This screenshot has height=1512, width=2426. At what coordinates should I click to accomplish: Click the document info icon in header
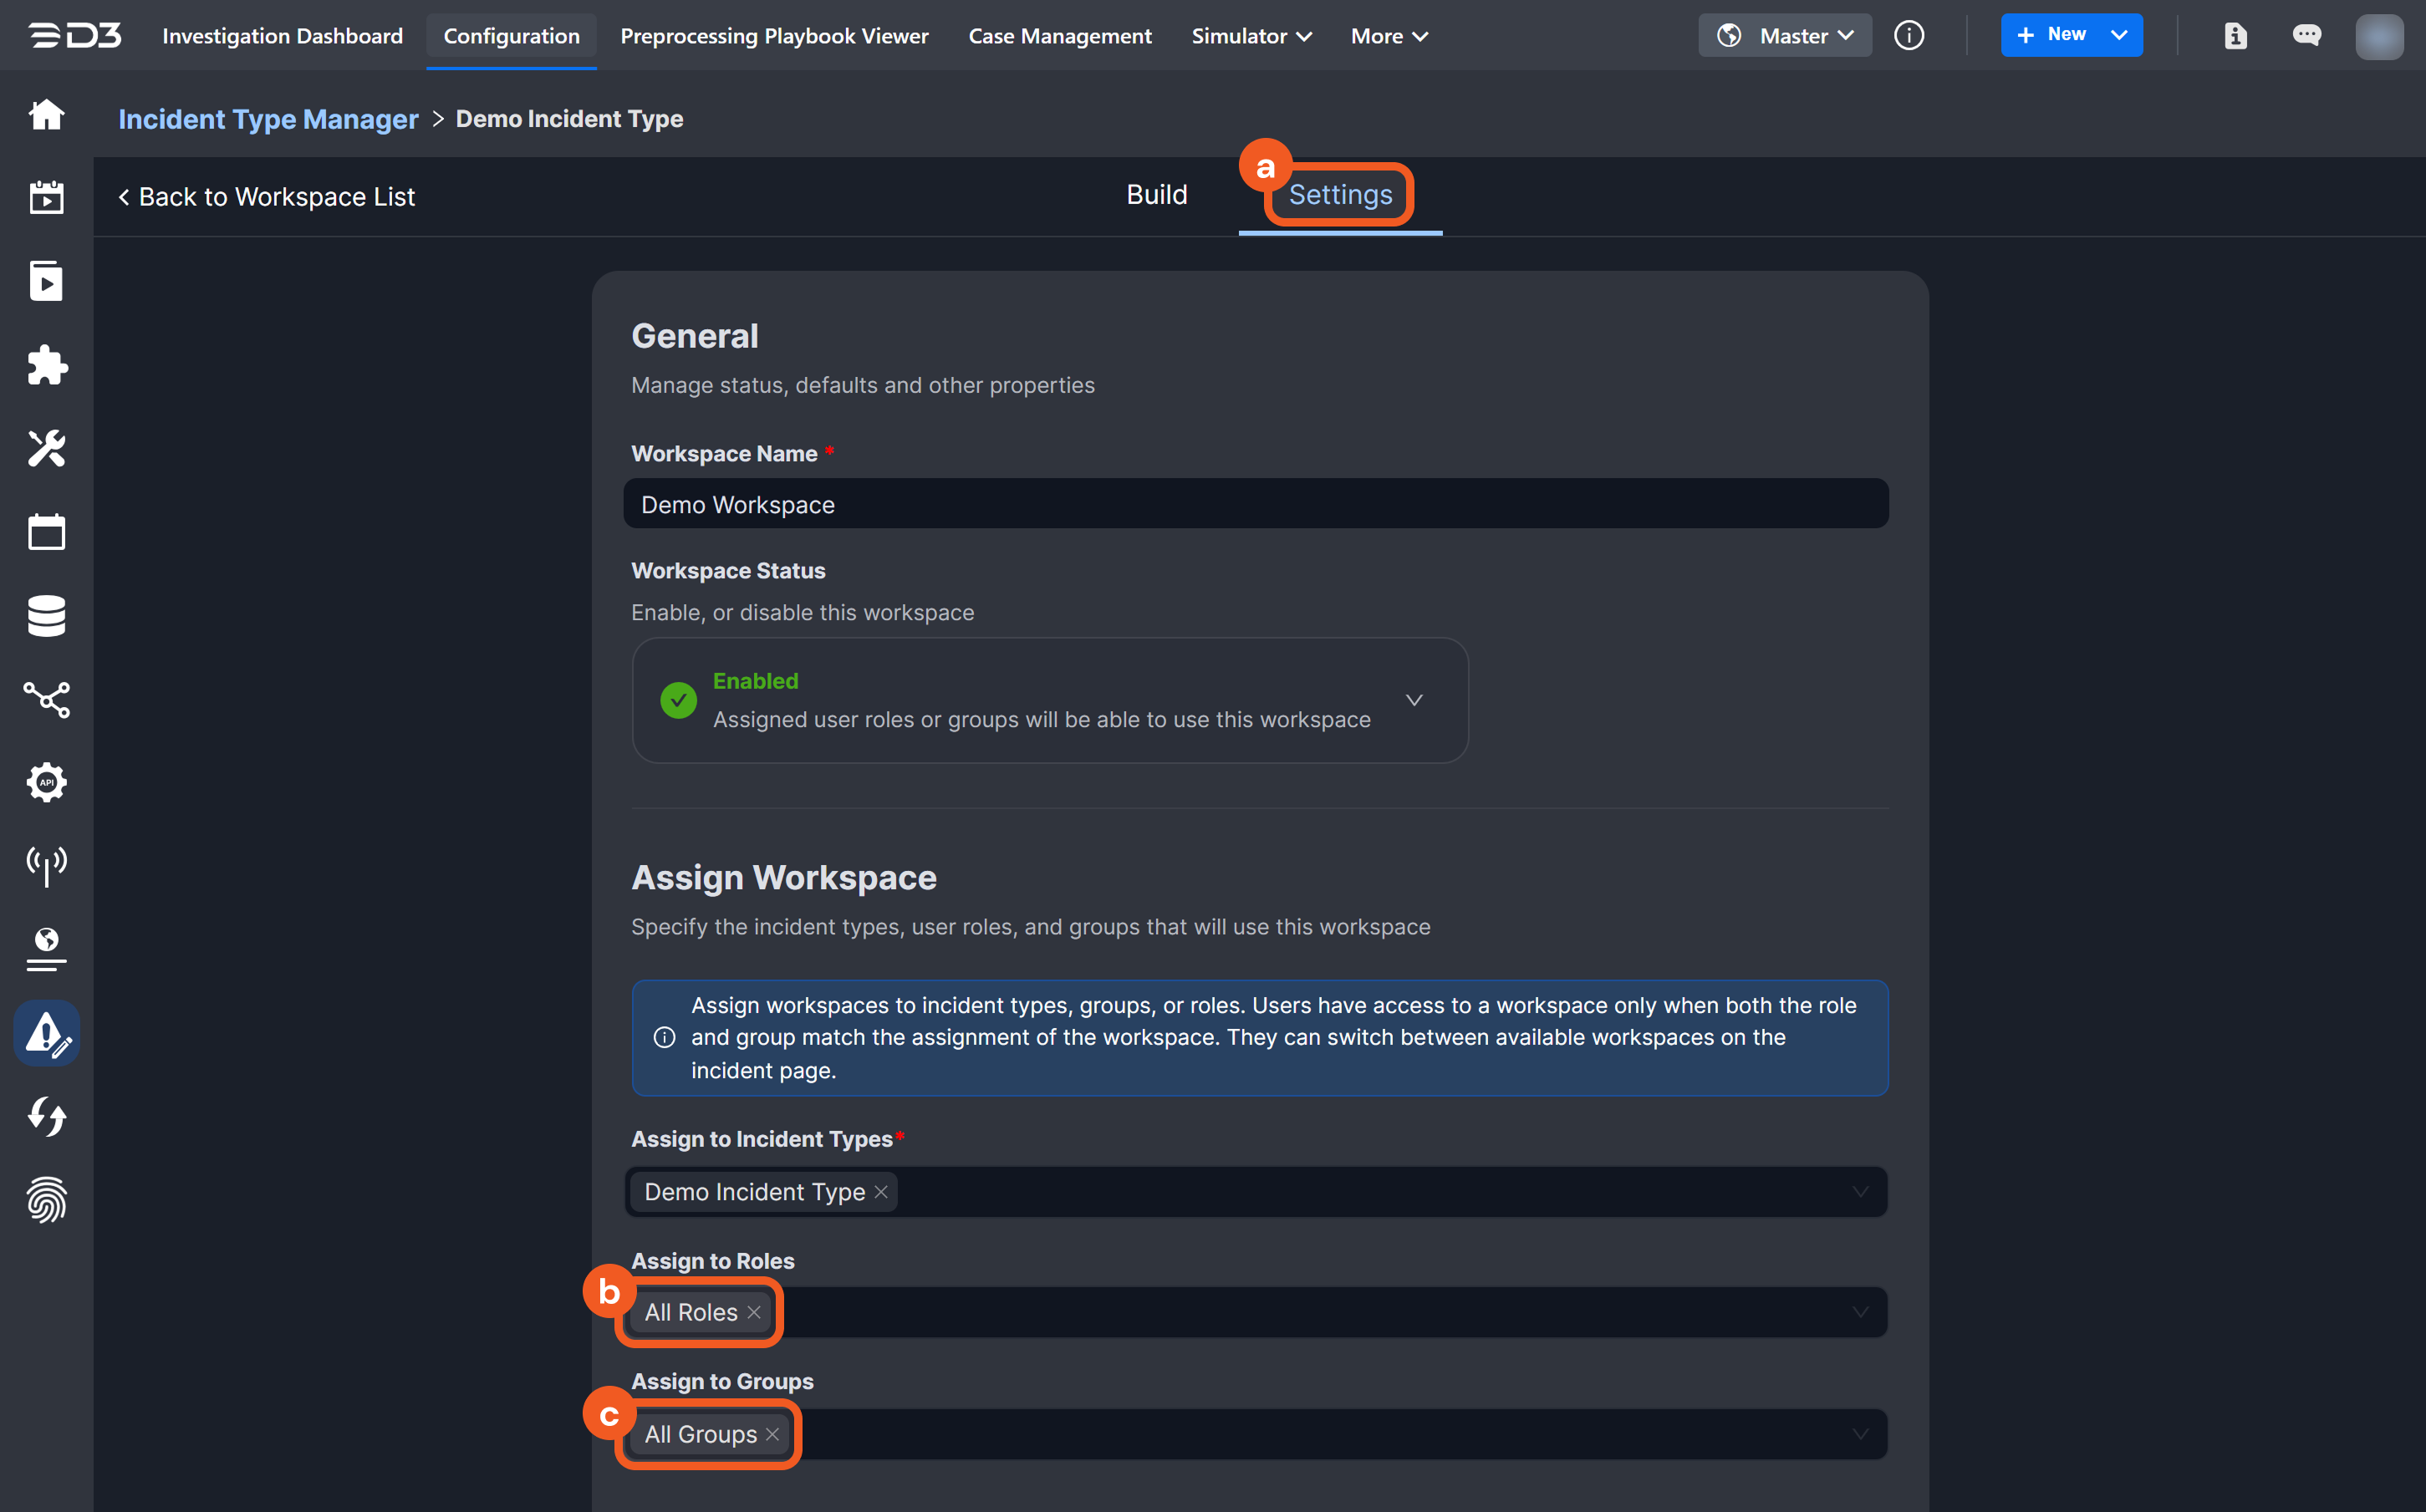point(2235,36)
